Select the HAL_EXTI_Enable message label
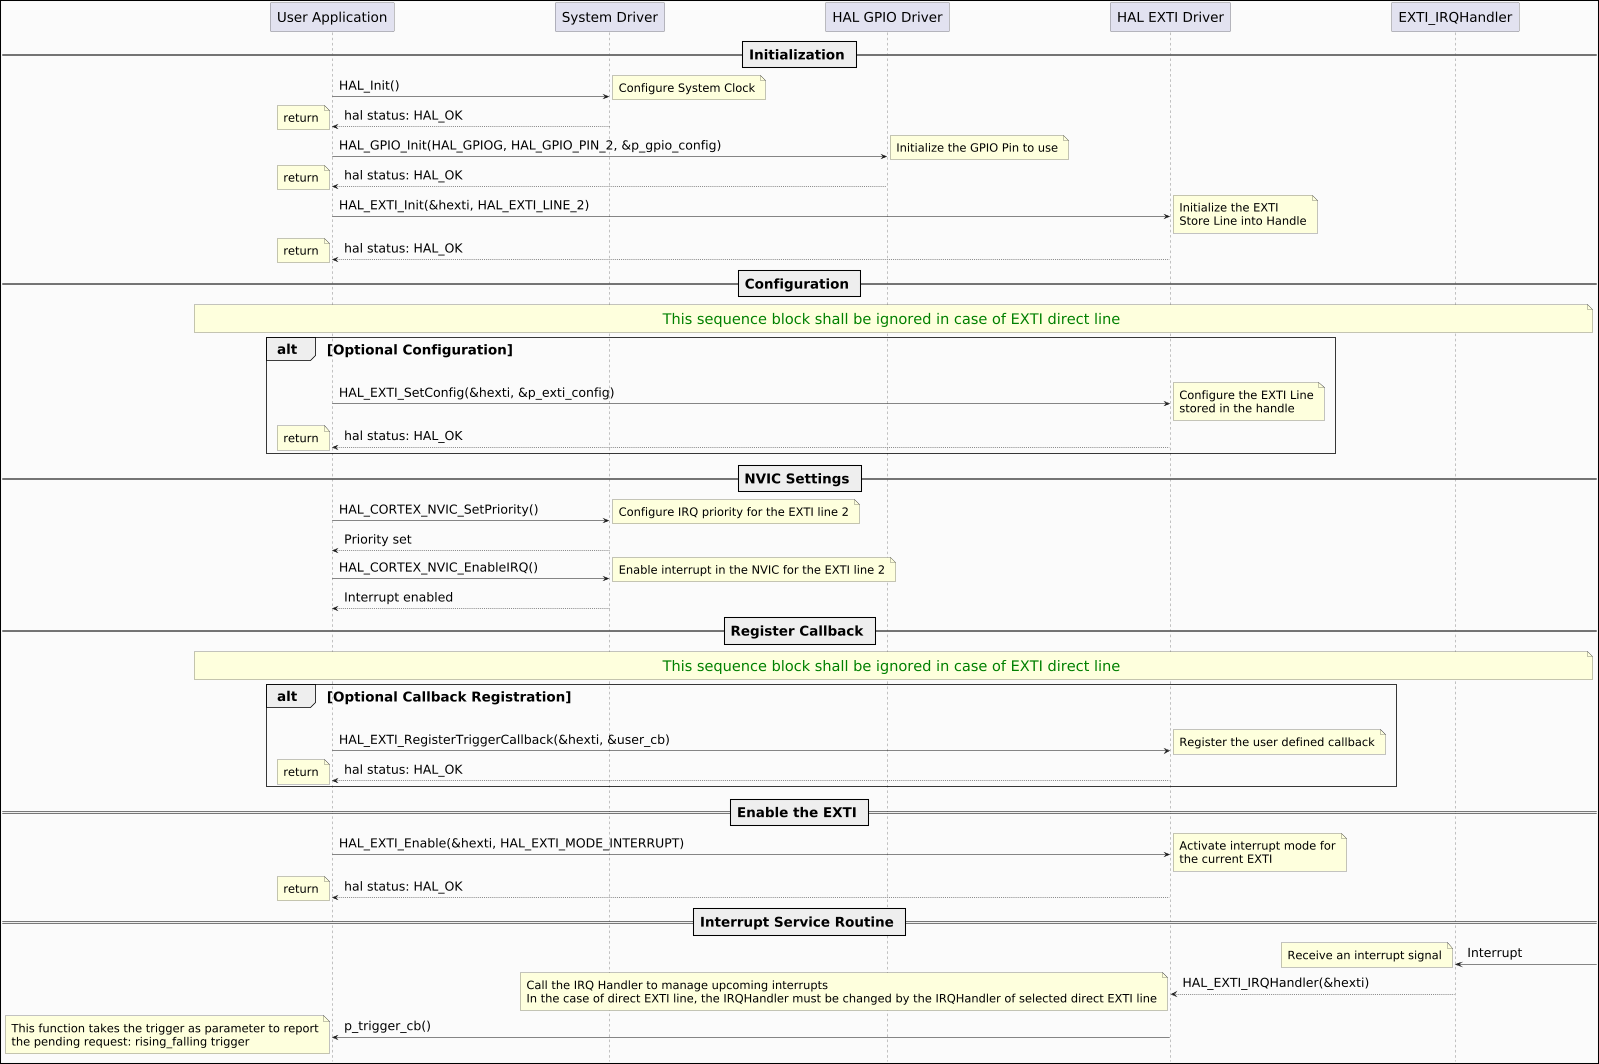This screenshot has width=1599, height=1064. (512, 844)
